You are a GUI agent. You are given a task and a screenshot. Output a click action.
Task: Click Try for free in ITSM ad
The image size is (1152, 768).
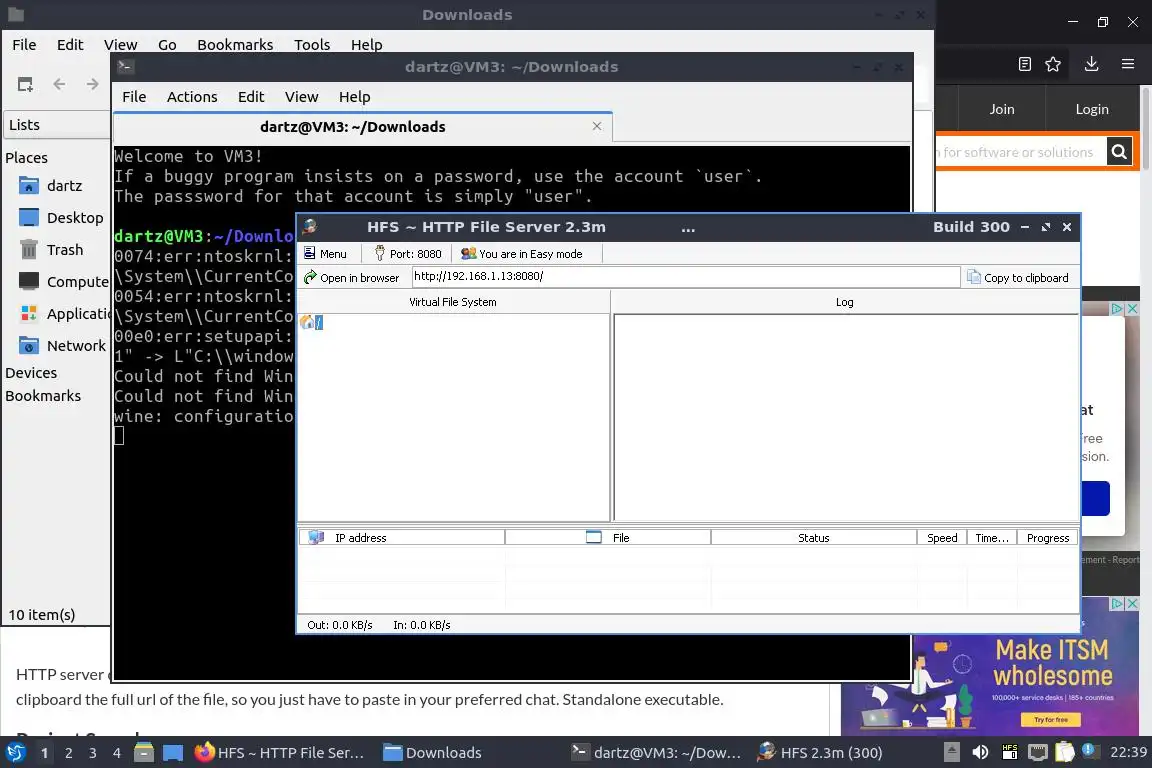[x=1051, y=719]
